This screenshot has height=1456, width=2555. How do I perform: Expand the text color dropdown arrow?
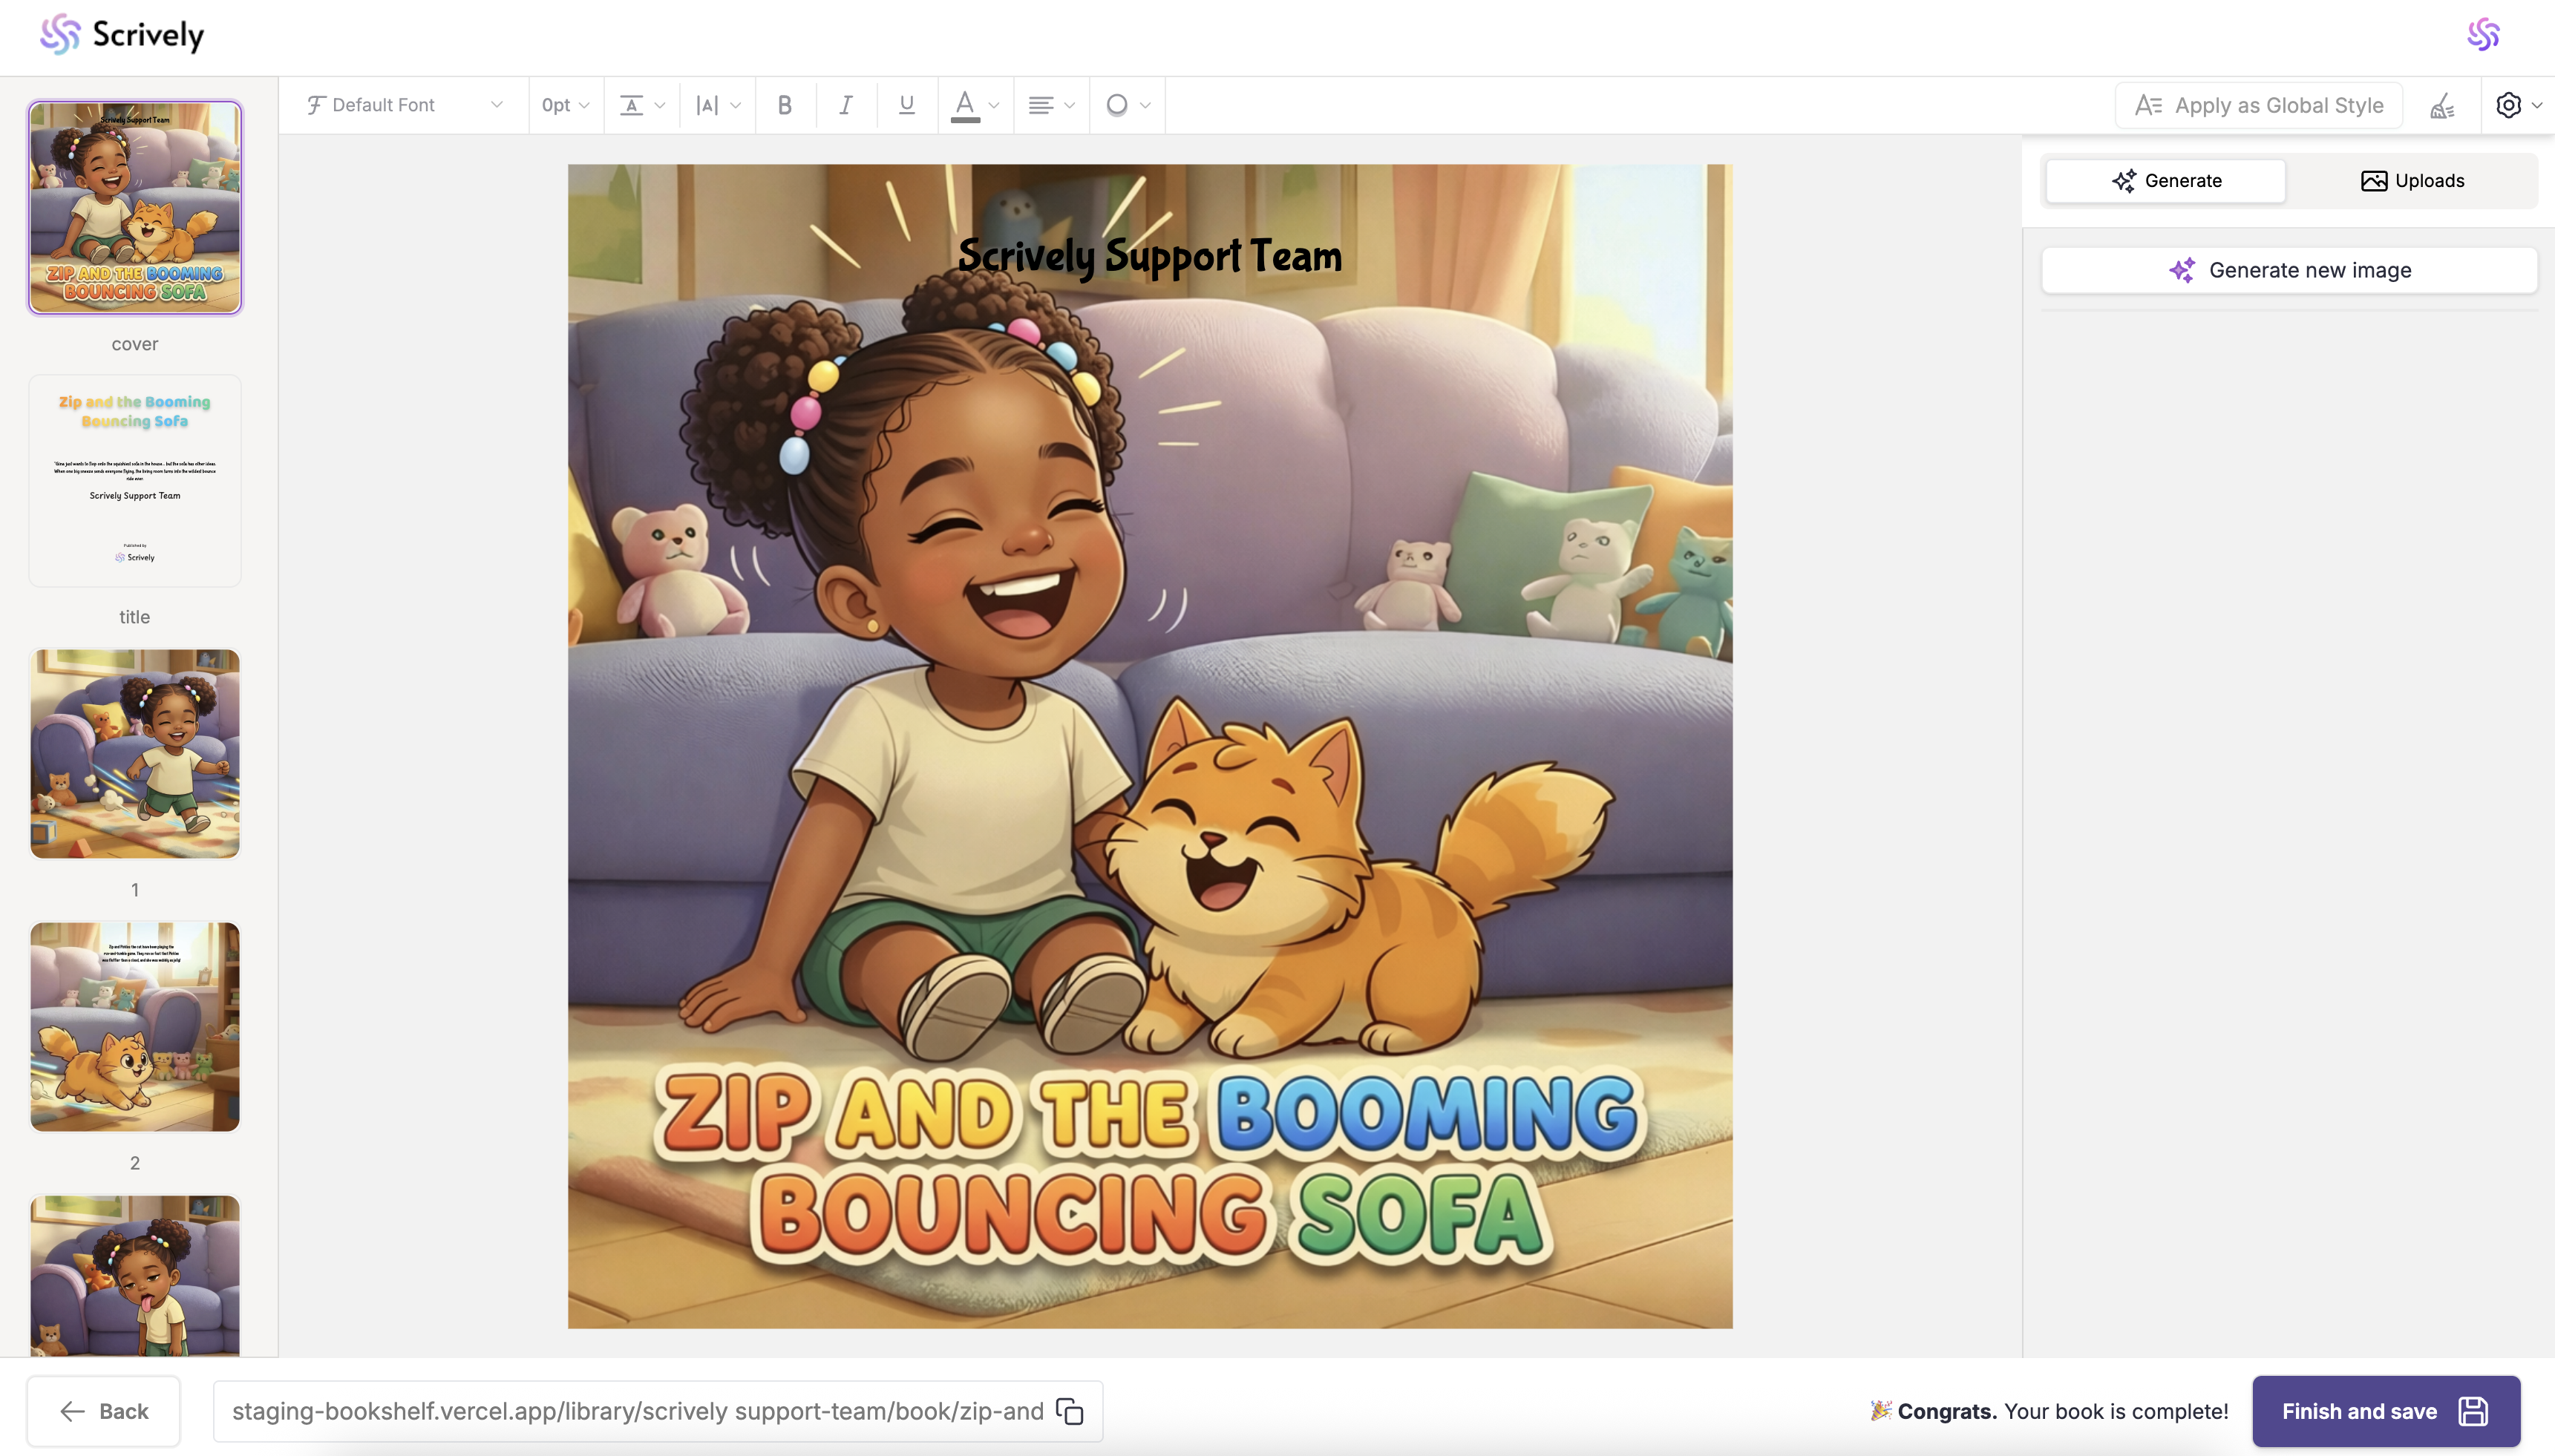pos(994,105)
